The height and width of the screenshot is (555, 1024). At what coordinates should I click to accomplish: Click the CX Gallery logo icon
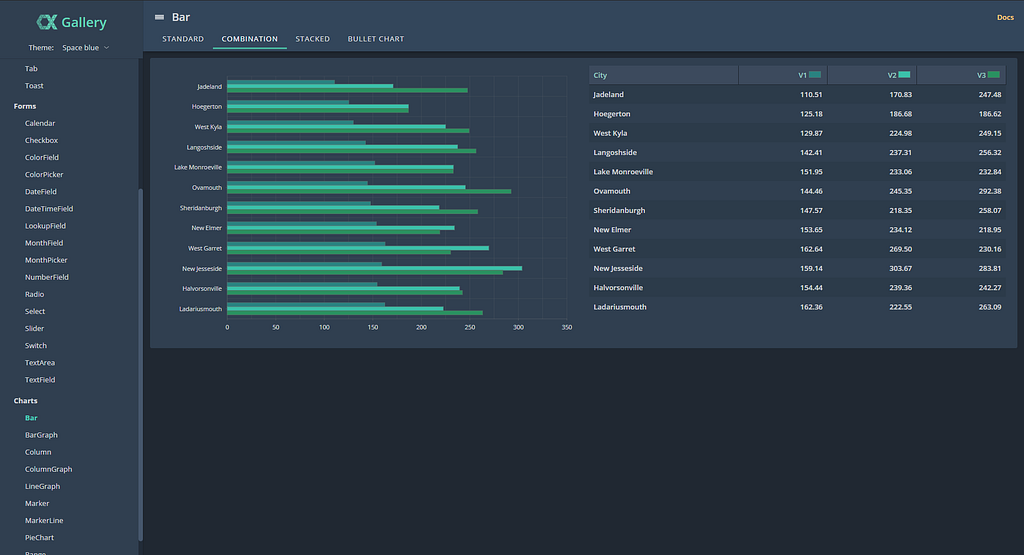coord(46,22)
